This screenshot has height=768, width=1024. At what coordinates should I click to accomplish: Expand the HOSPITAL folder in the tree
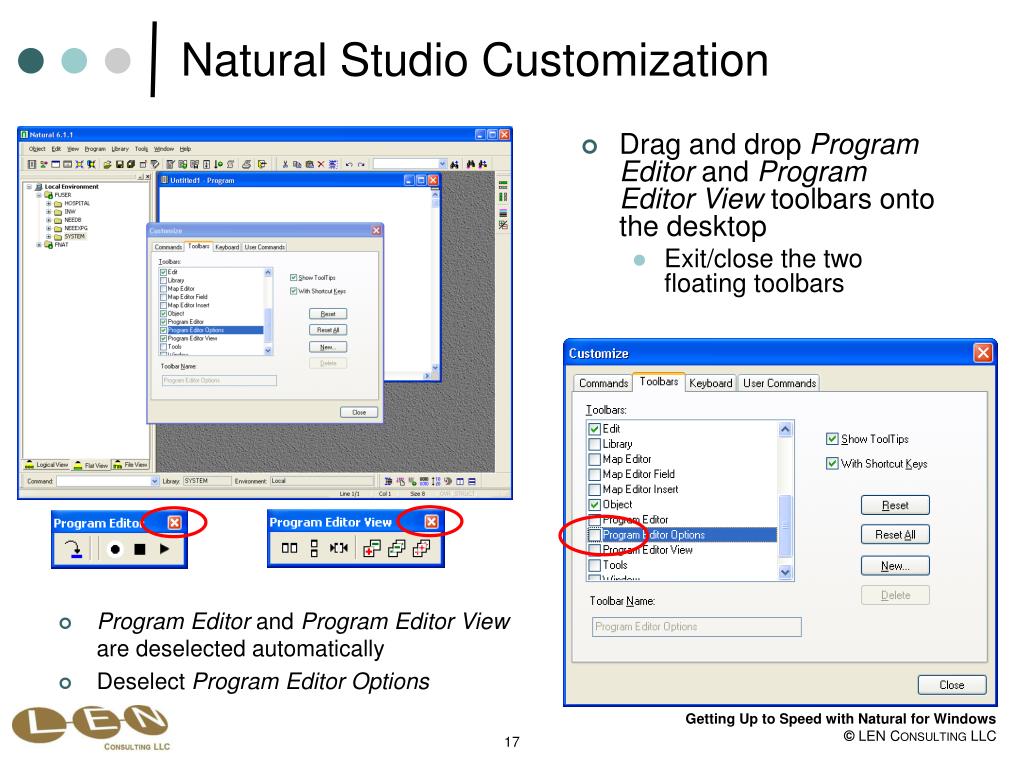[48, 203]
